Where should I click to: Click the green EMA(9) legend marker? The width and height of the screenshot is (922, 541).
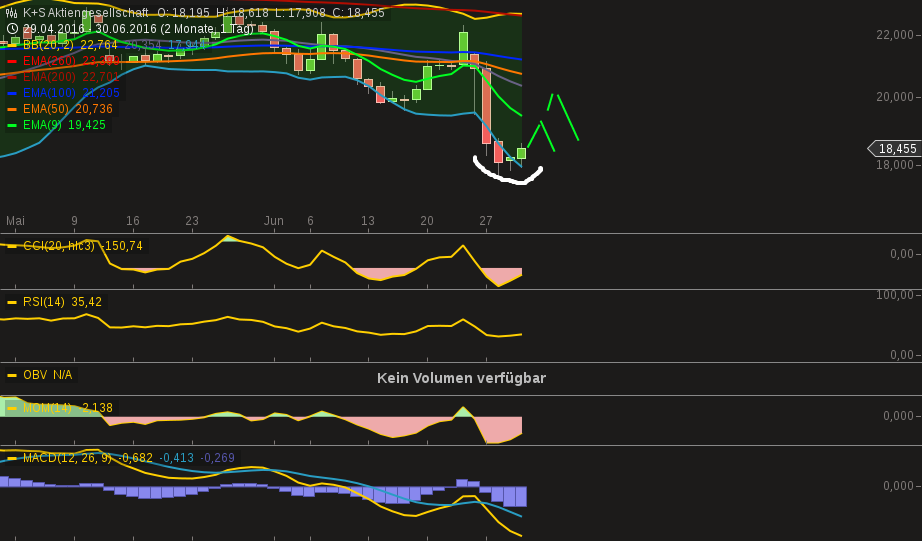pos(12,125)
